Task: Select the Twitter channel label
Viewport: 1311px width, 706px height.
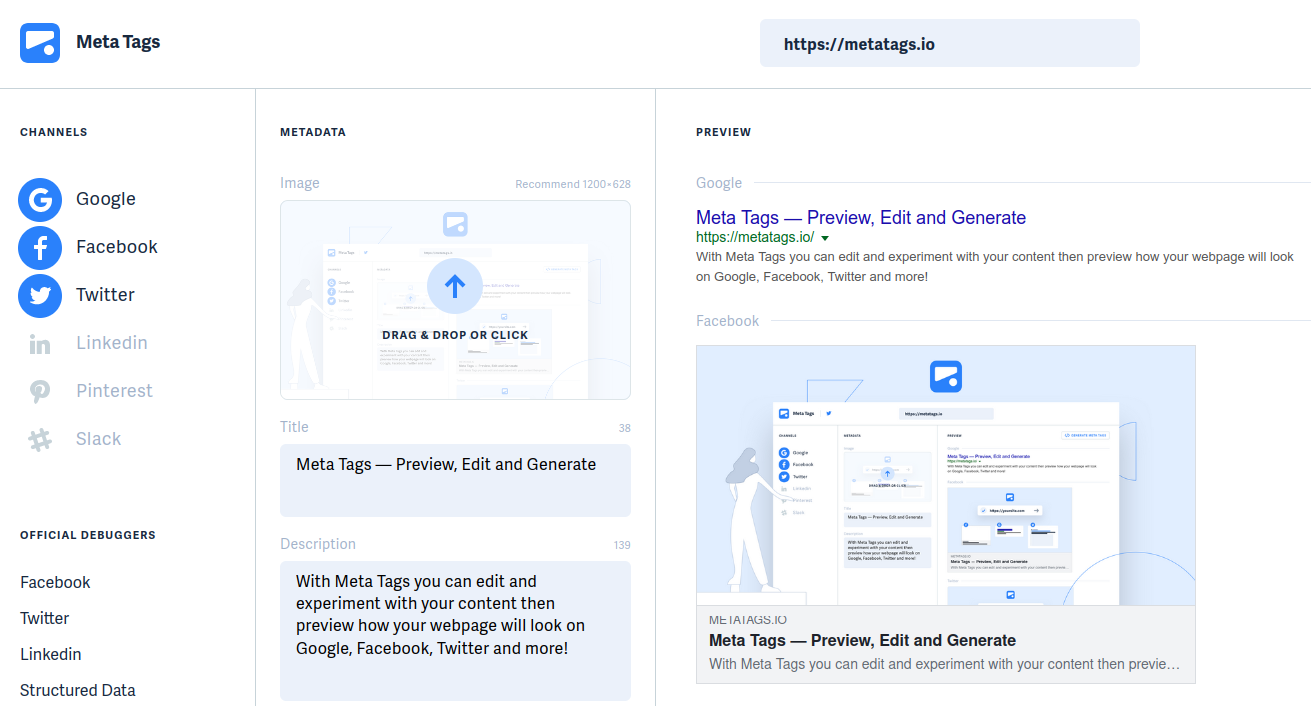Action: coord(105,295)
